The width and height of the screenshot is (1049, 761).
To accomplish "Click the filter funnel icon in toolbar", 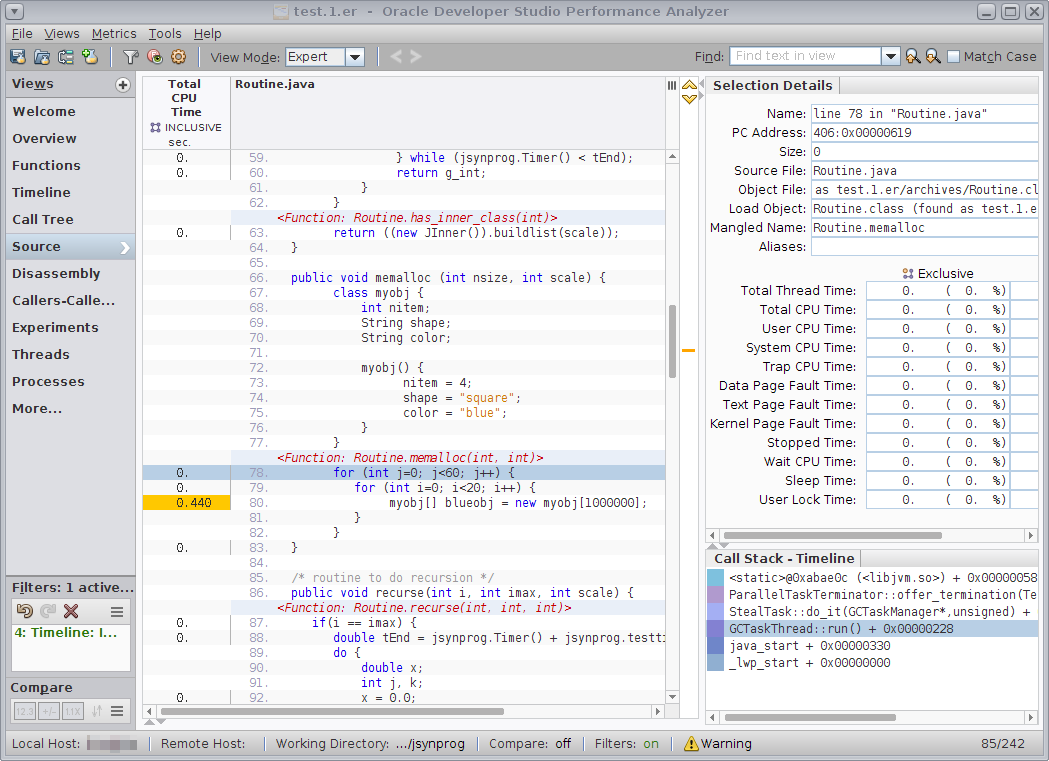I will click(130, 57).
